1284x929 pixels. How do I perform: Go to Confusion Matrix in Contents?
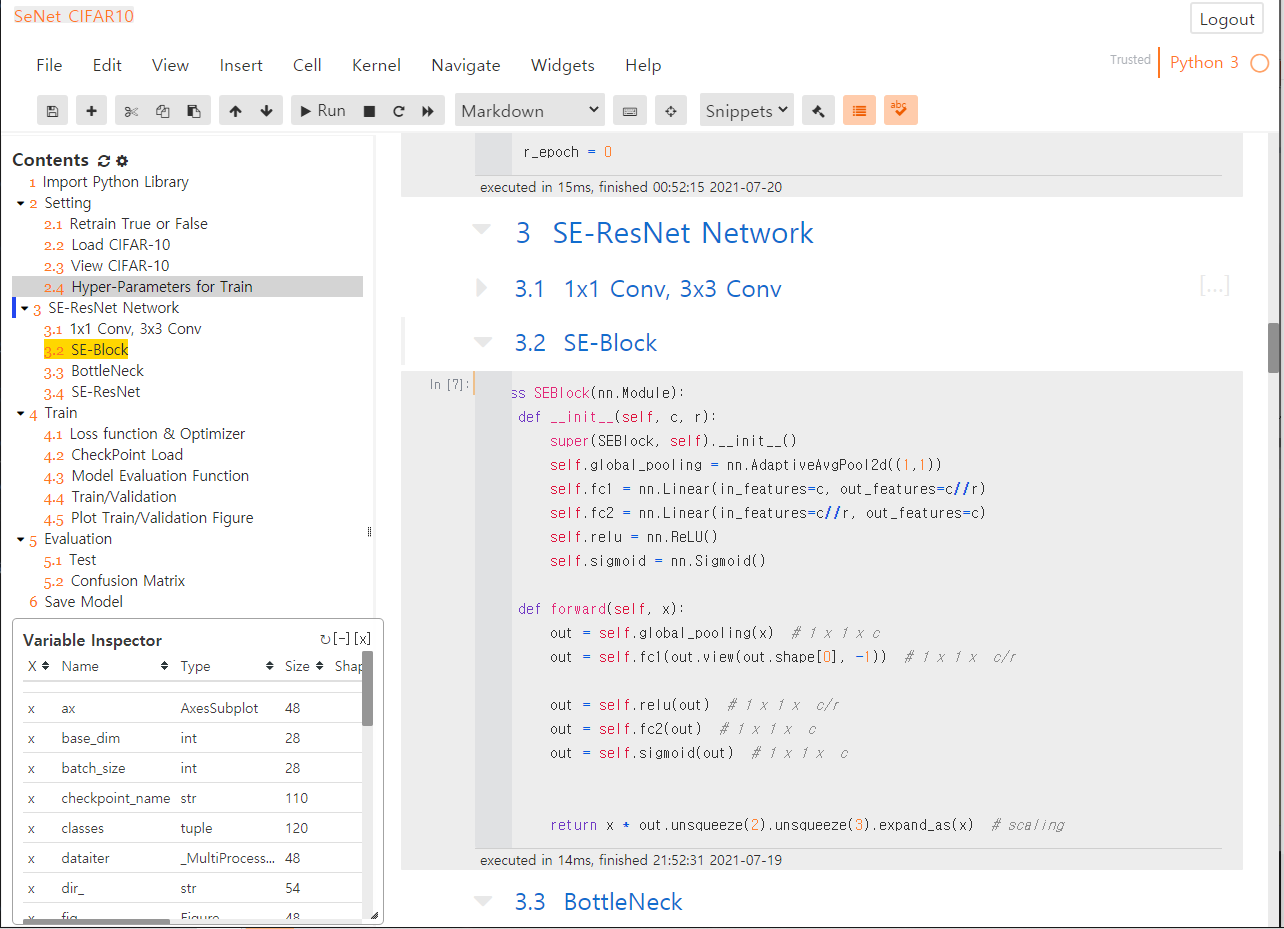[128, 581]
